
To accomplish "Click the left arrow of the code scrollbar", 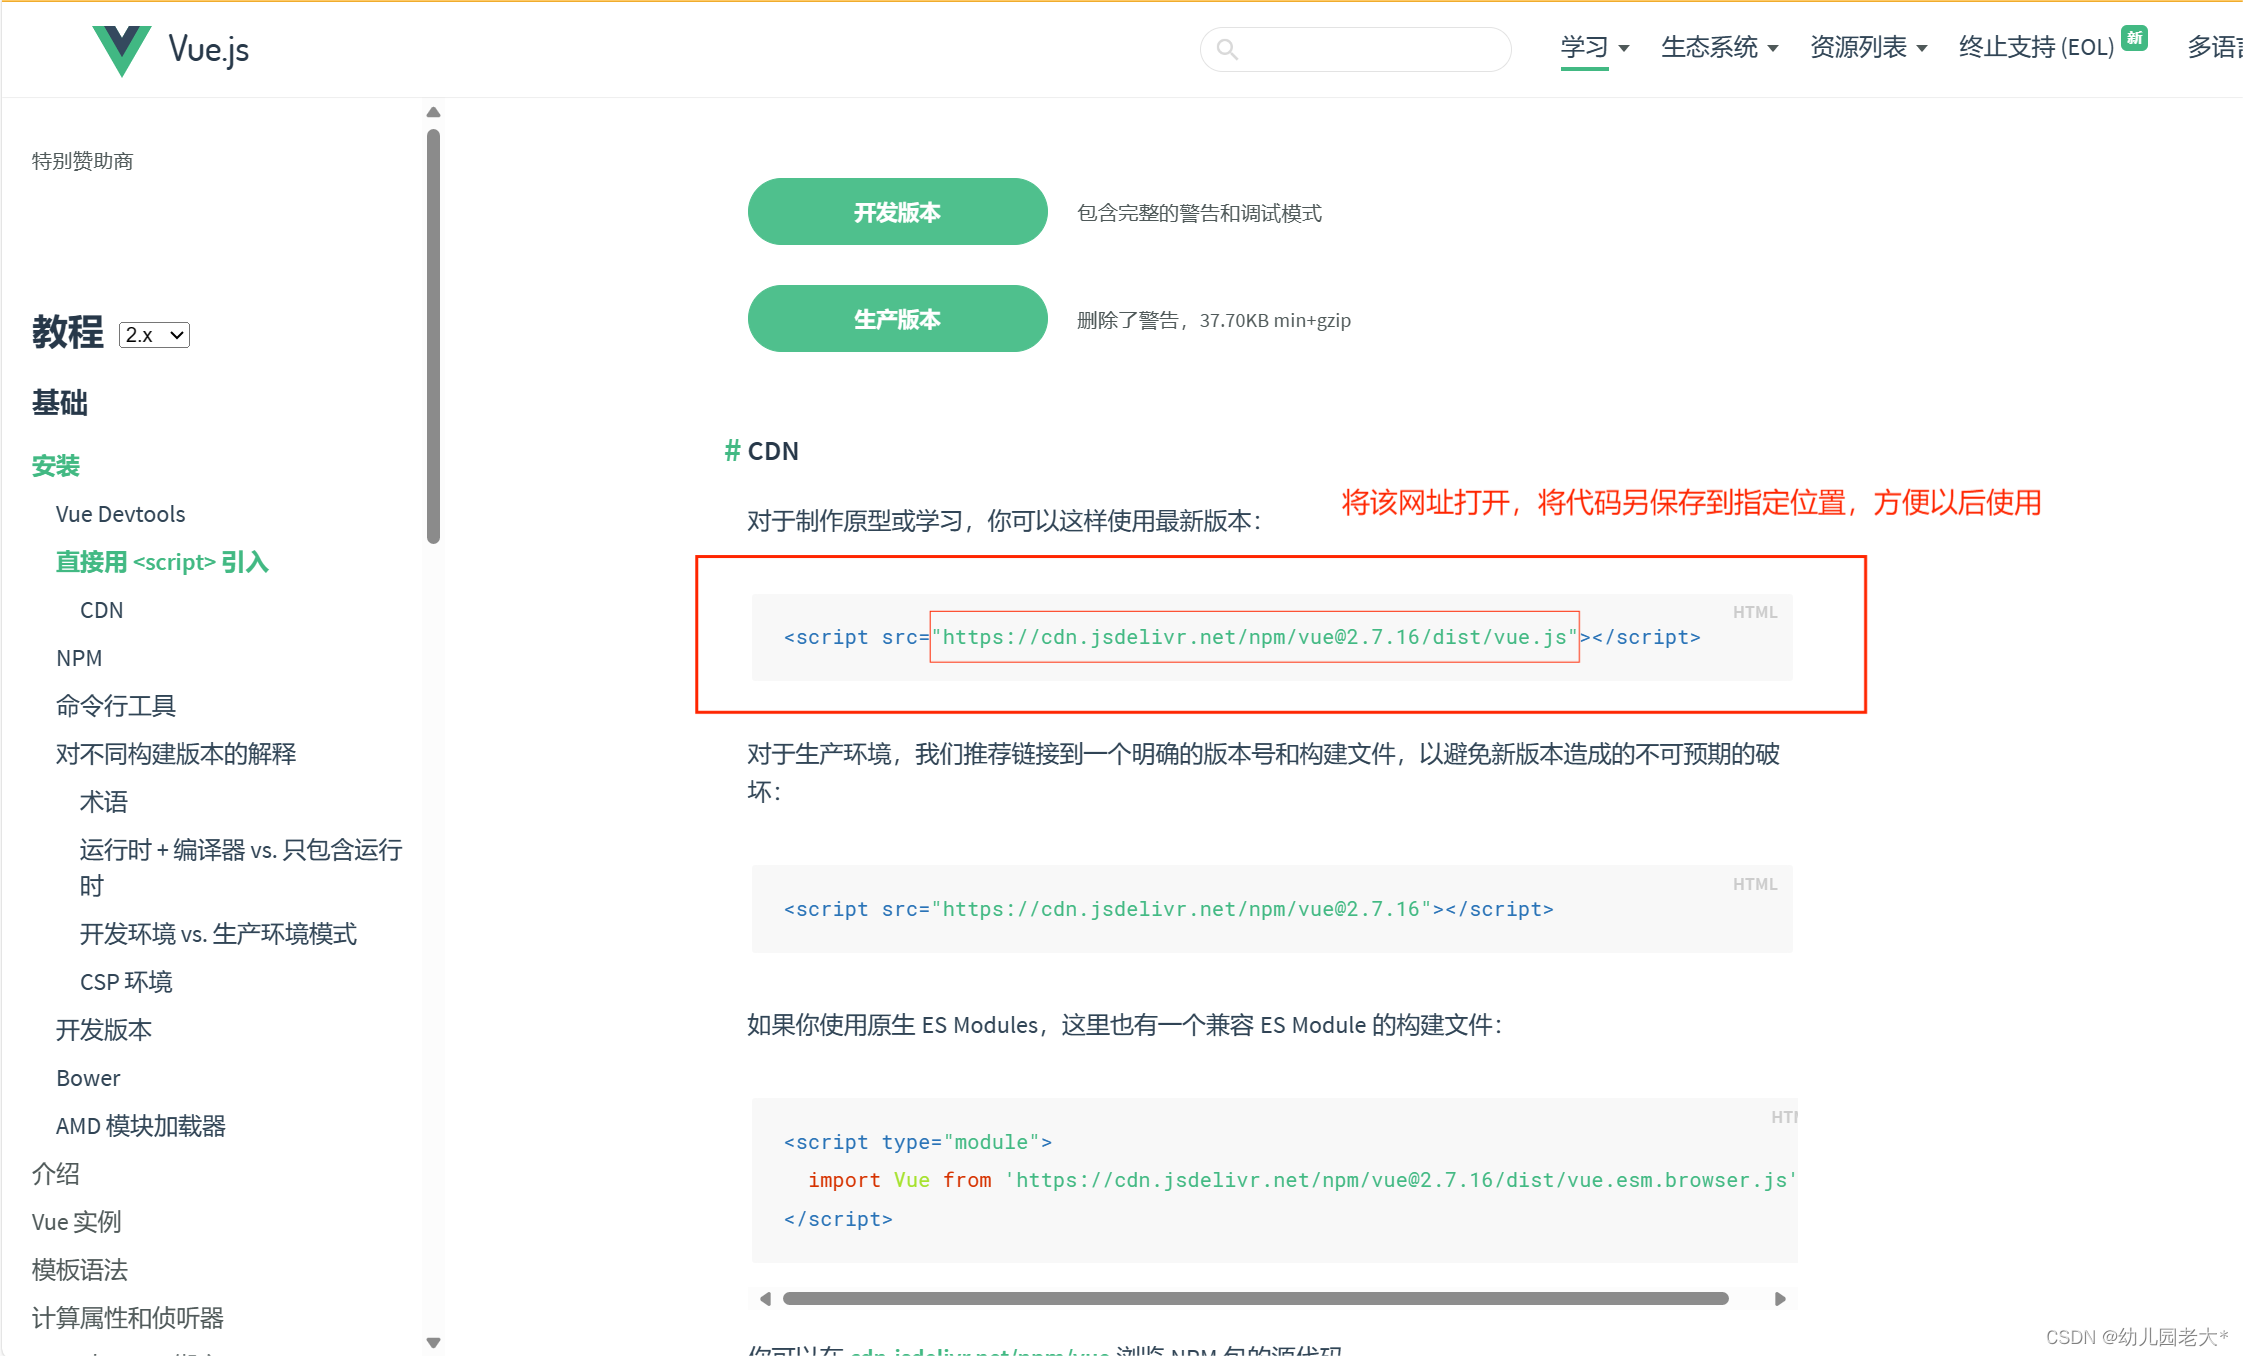I will pyautogui.click(x=765, y=1298).
